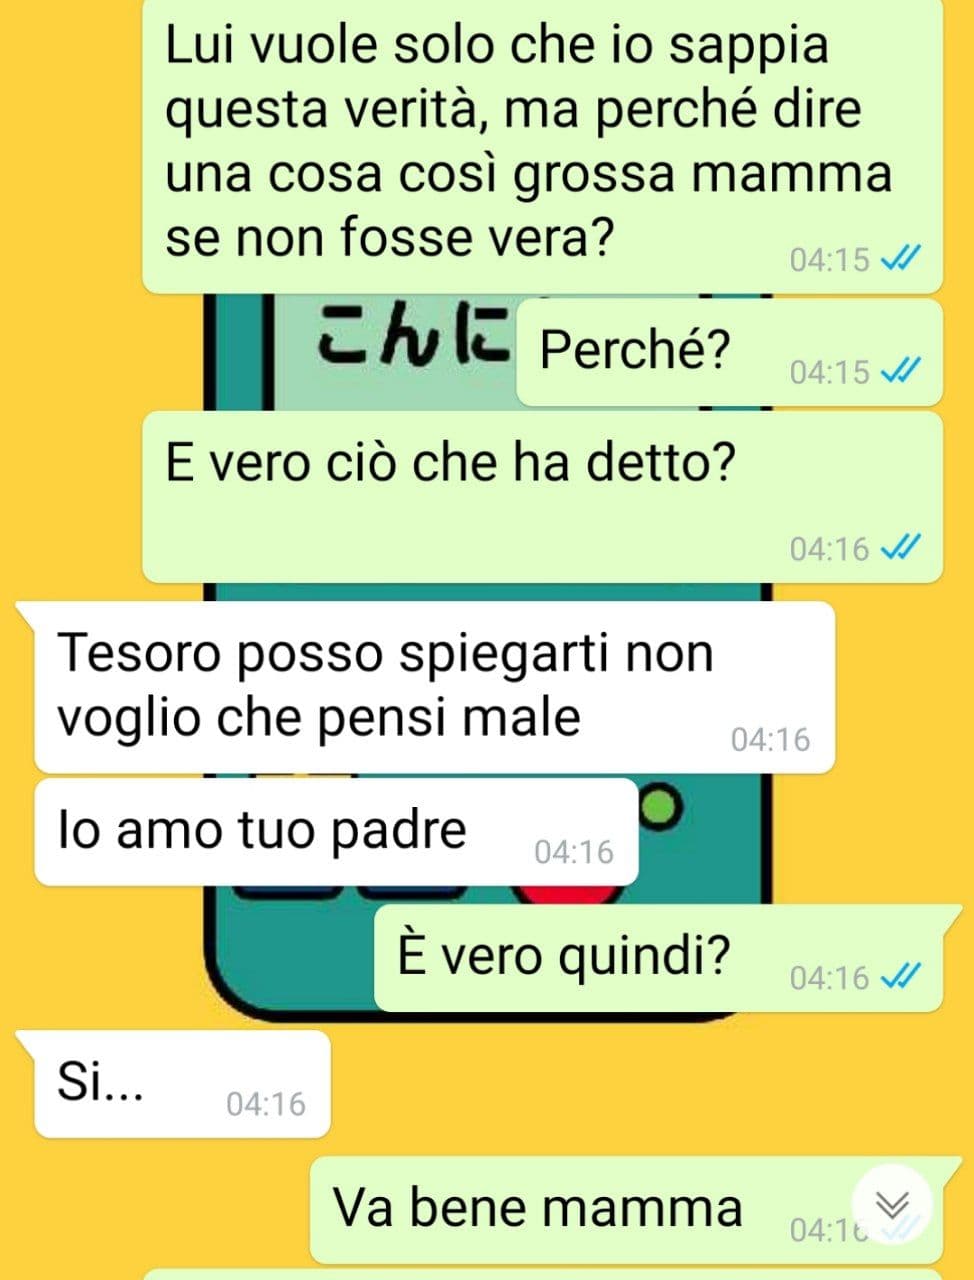Select the 'Va bene mamma' message bubble
Image resolution: width=974 pixels, height=1280 pixels.
tap(627, 1210)
